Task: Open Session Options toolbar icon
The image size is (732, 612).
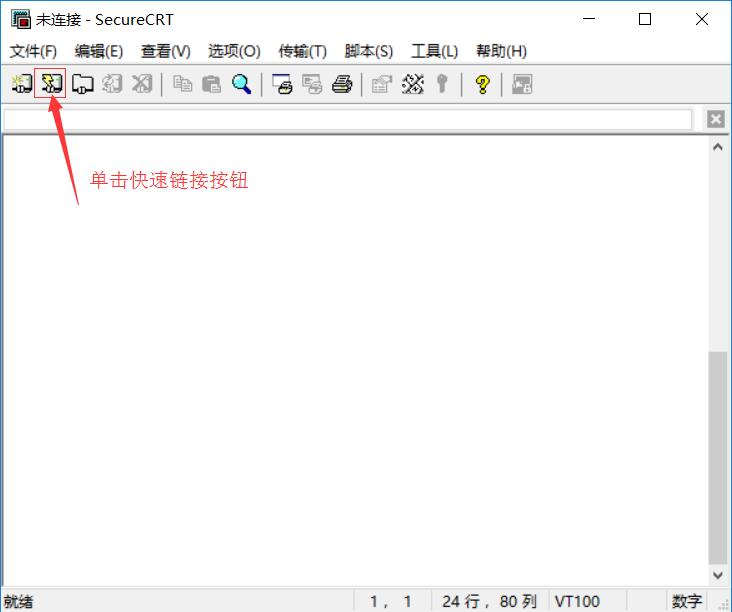Action: pyautogui.click(x=381, y=84)
